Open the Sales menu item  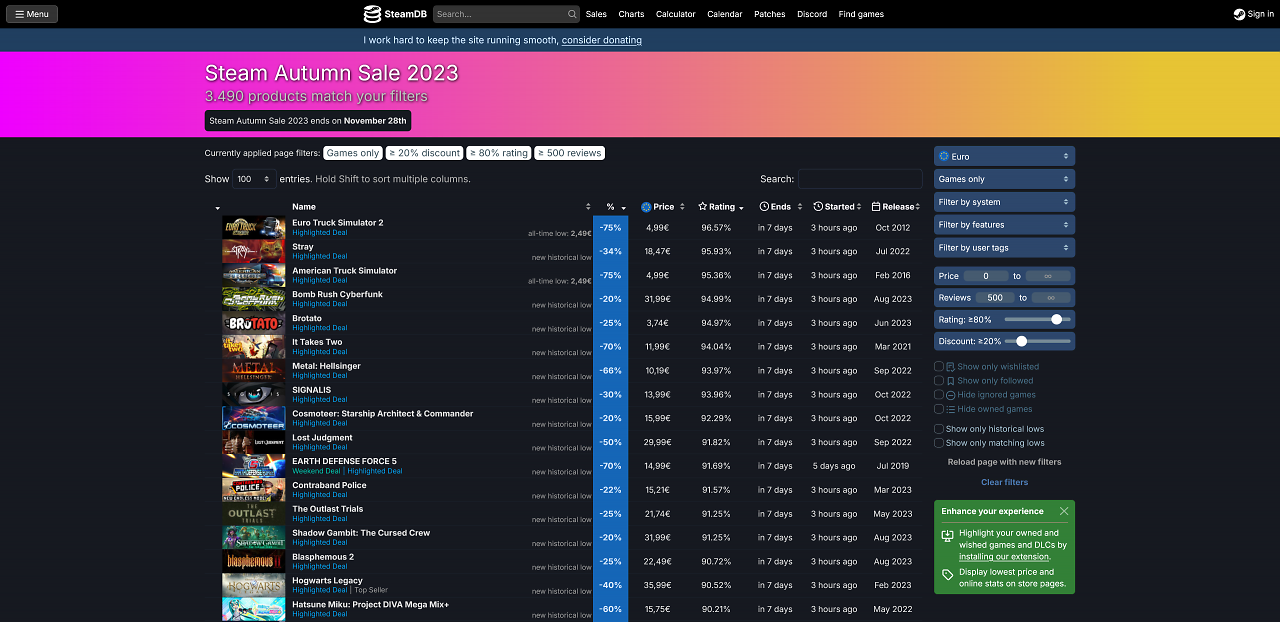coord(596,14)
